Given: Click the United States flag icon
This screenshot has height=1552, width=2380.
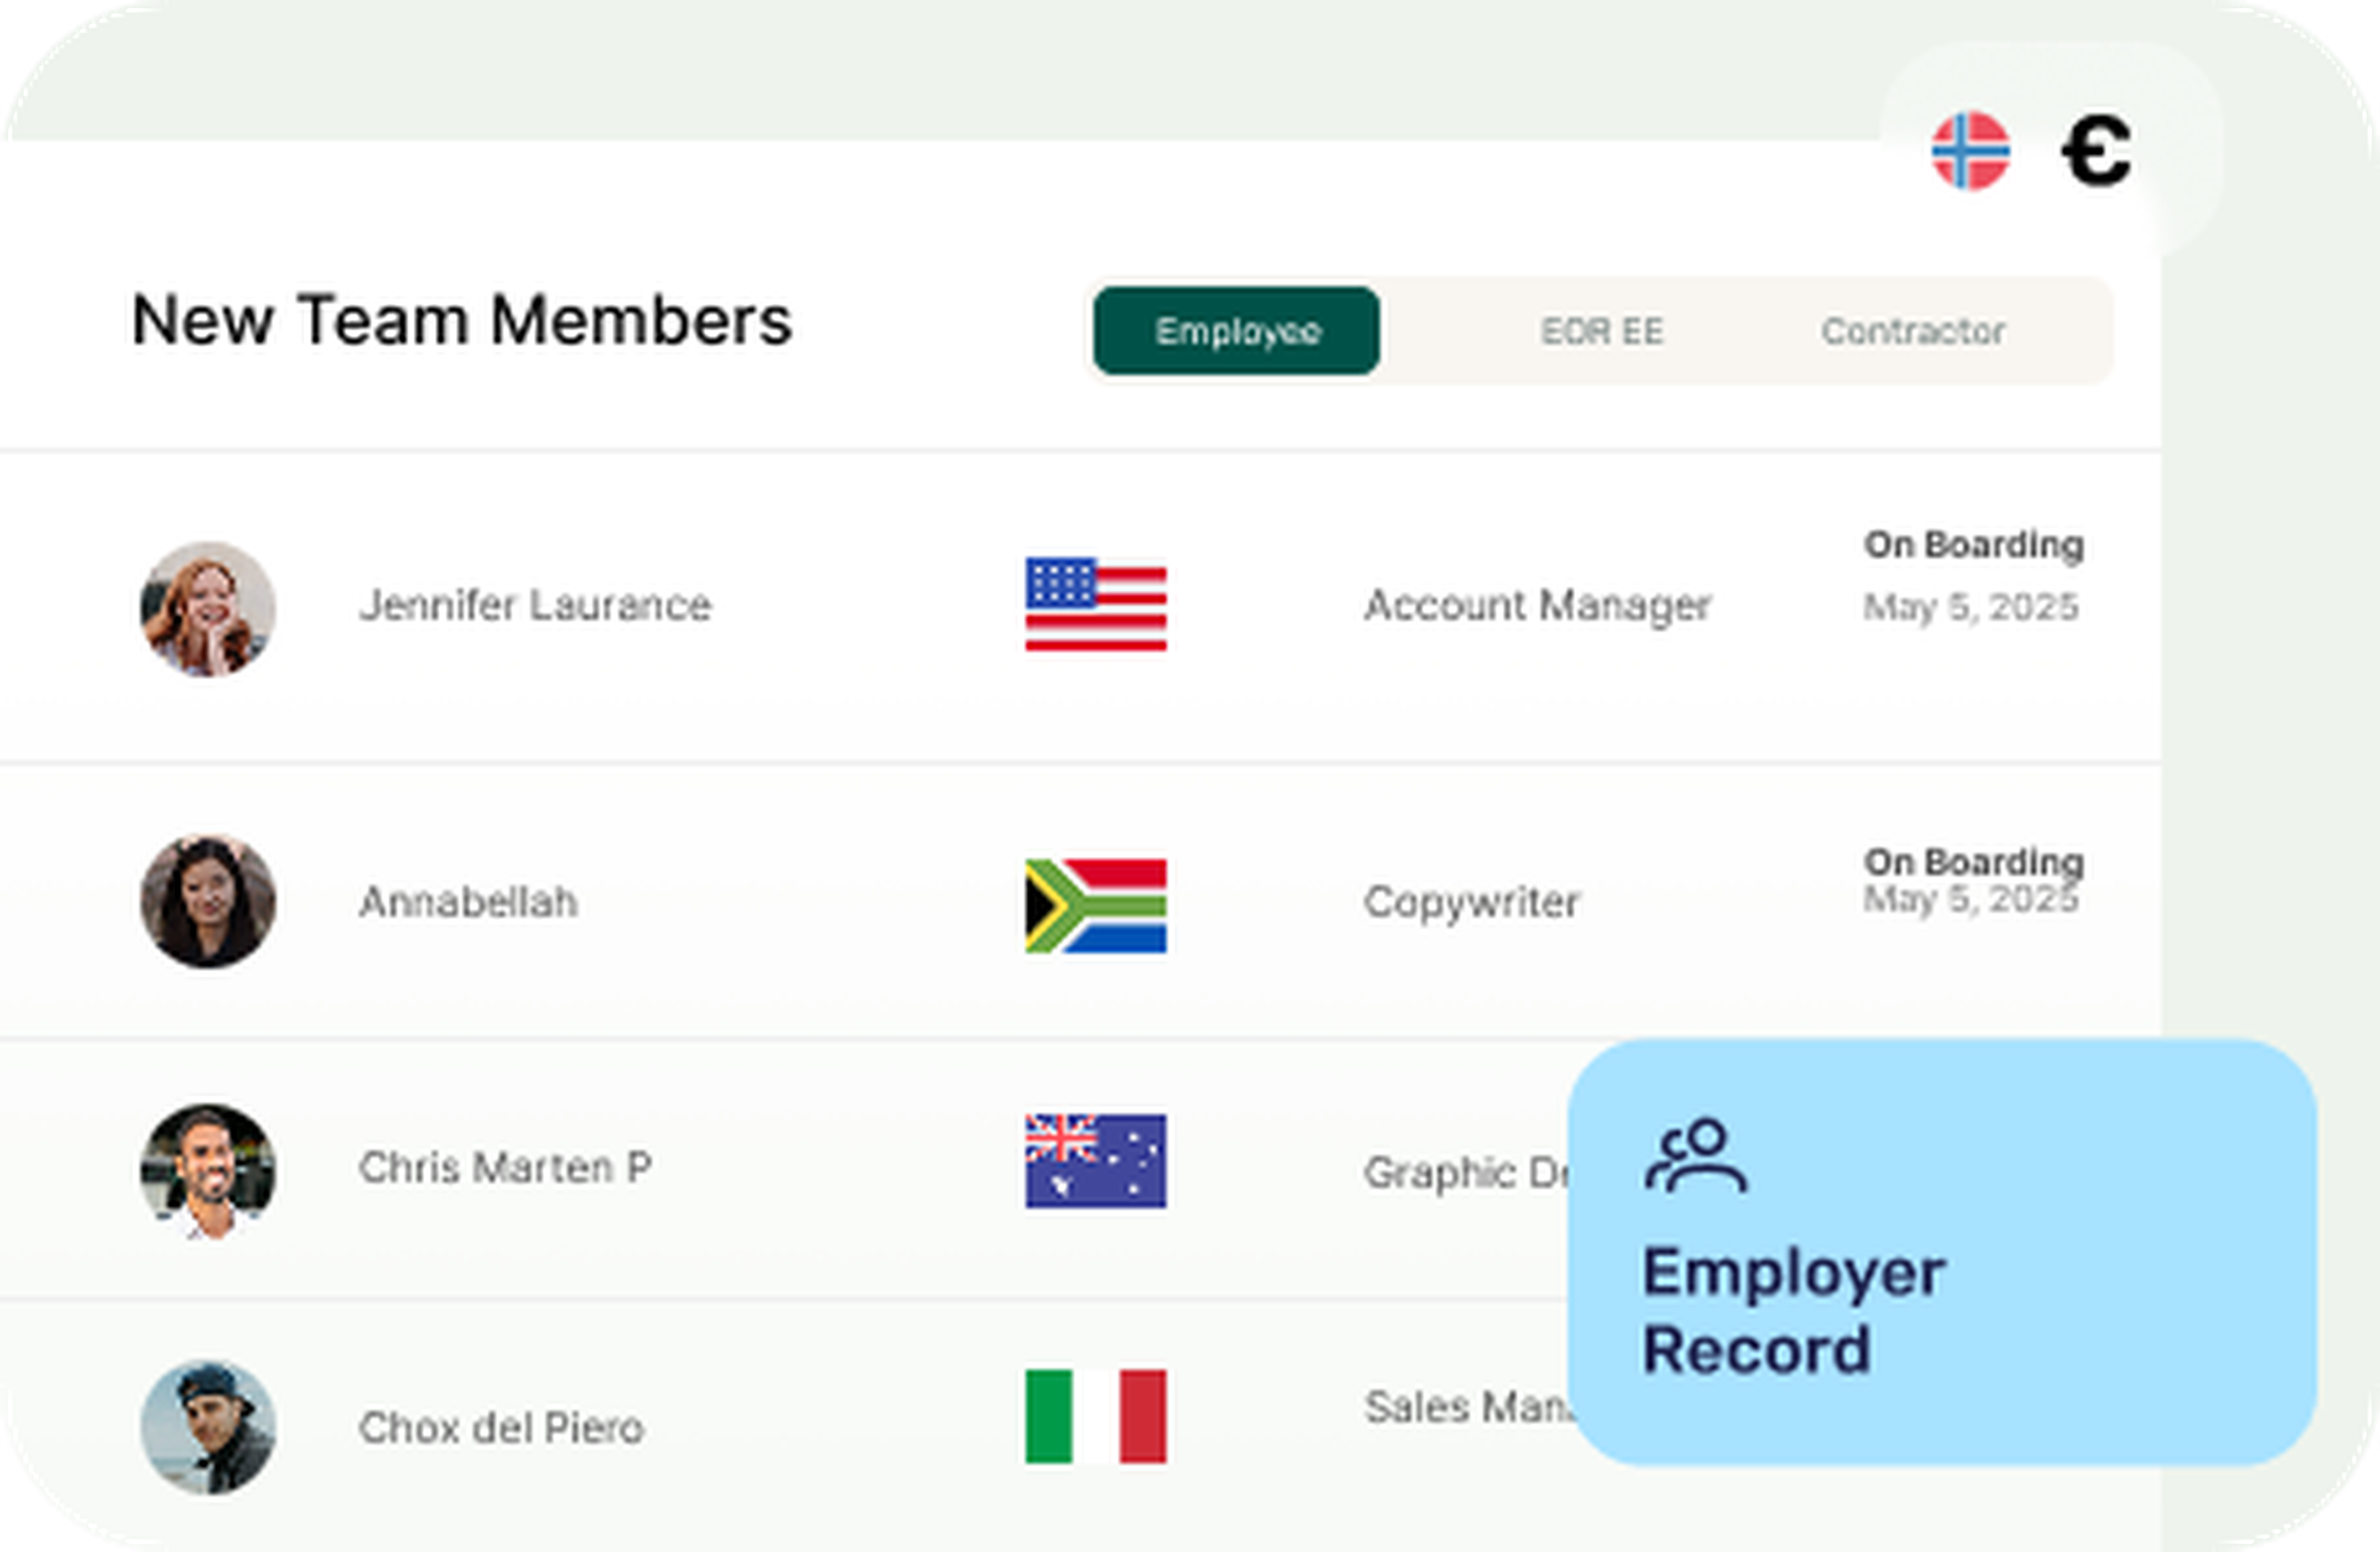Looking at the screenshot, I should [x=1095, y=604].
